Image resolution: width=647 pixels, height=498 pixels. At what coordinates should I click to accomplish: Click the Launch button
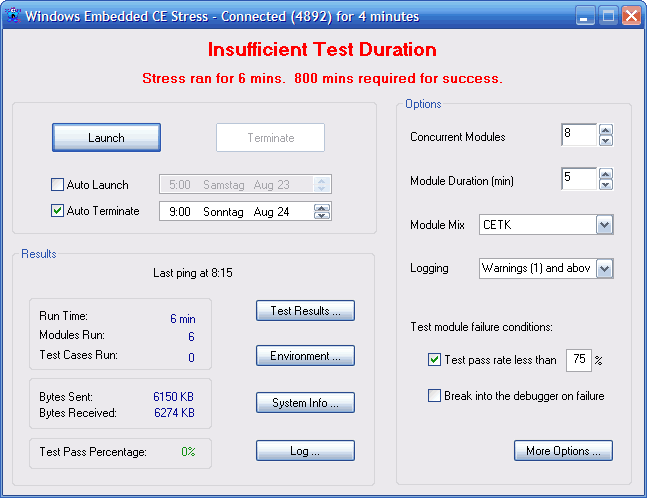point(106,137)
